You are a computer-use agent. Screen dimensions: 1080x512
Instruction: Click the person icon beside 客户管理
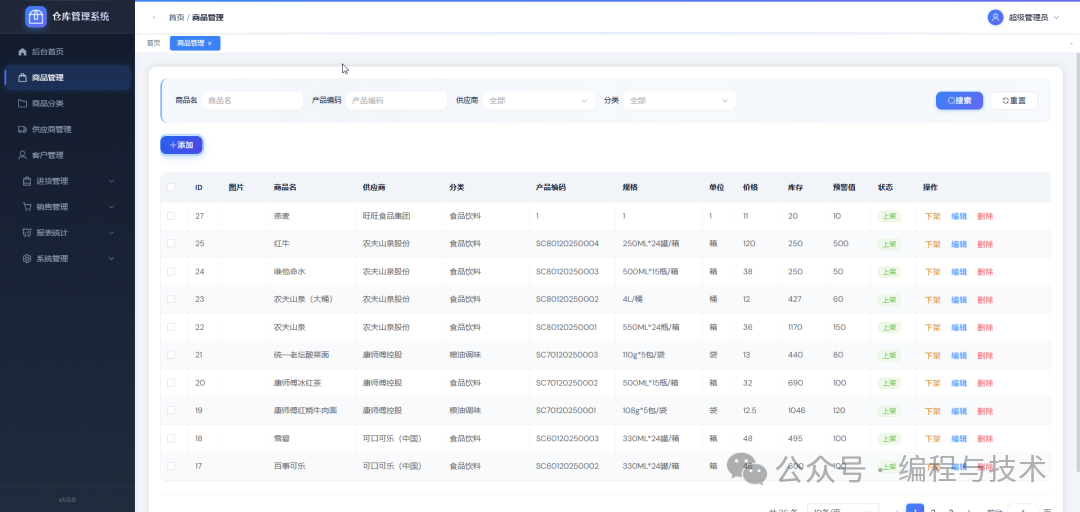(x=22, y=155)
